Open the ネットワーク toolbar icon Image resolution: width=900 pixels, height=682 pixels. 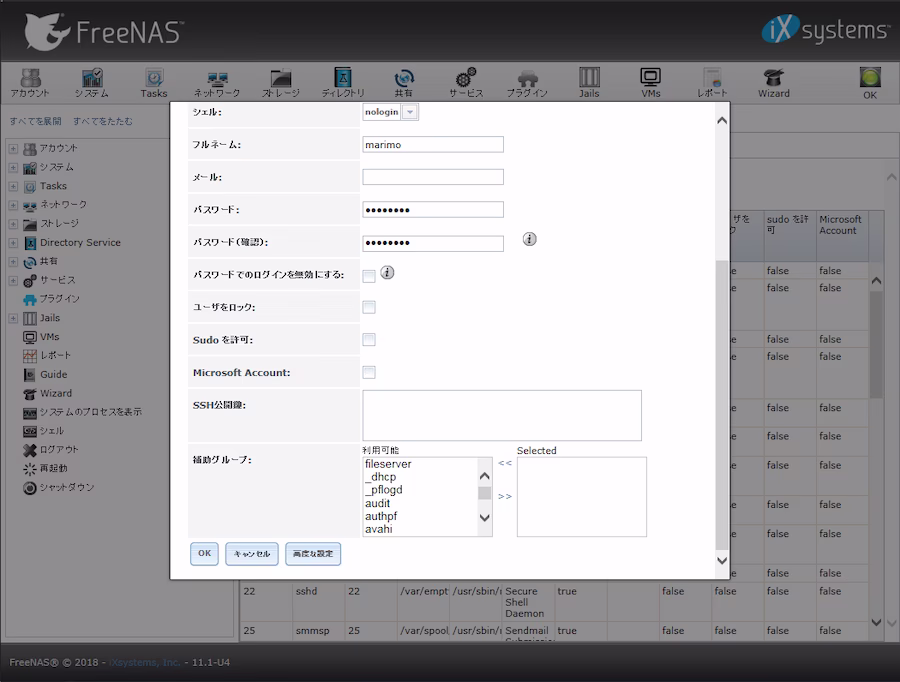217,83
